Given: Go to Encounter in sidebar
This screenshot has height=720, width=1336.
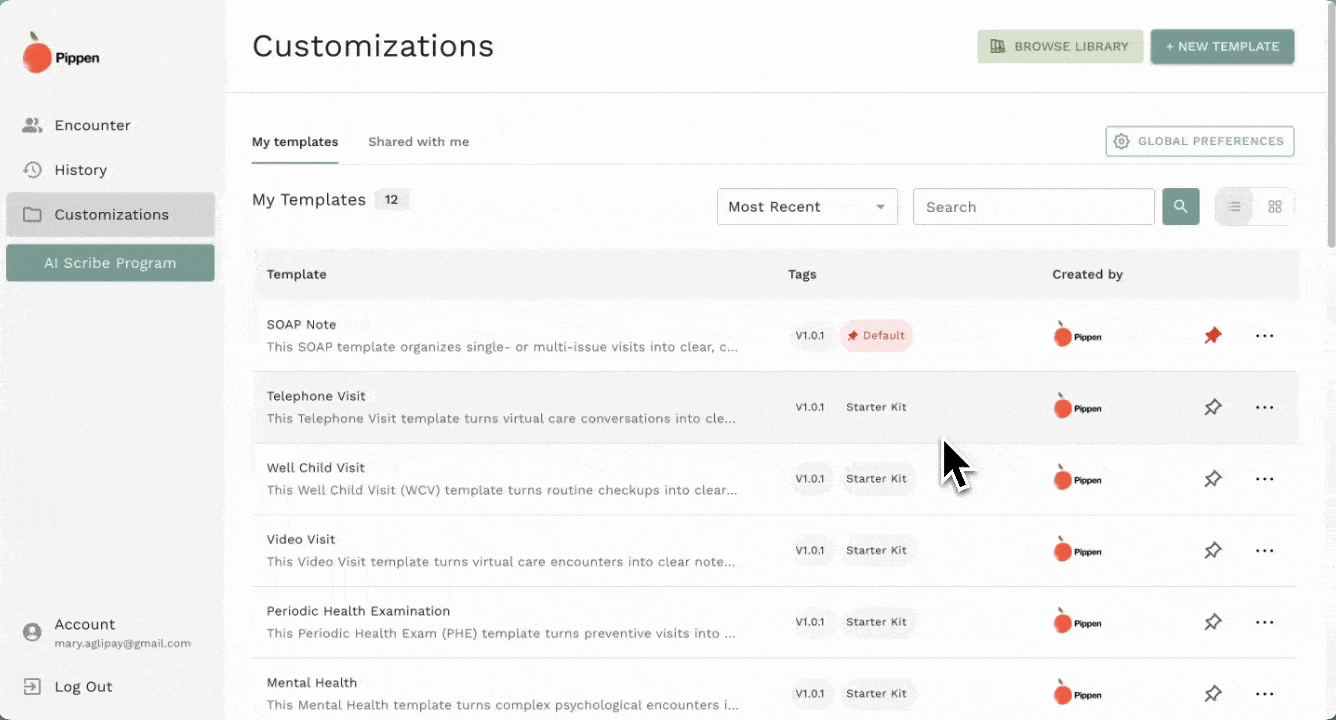Looking at the screenshot, I should click(92, 125).
